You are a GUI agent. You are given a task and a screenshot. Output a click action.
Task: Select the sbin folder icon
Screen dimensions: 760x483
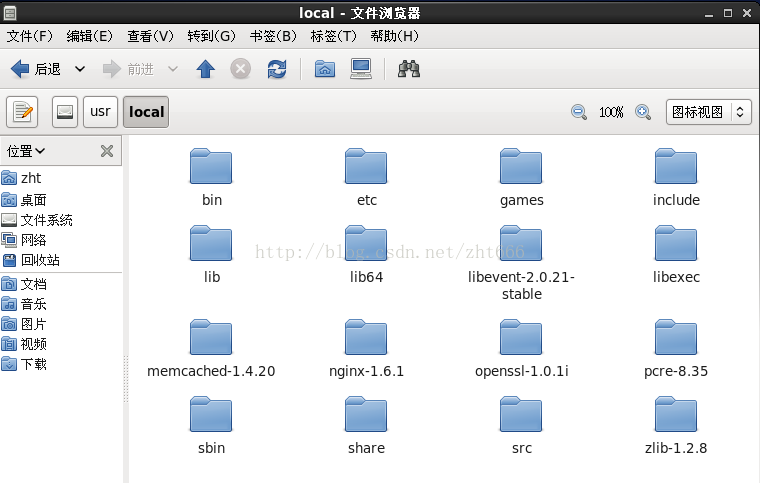click(x=211, y=414)
